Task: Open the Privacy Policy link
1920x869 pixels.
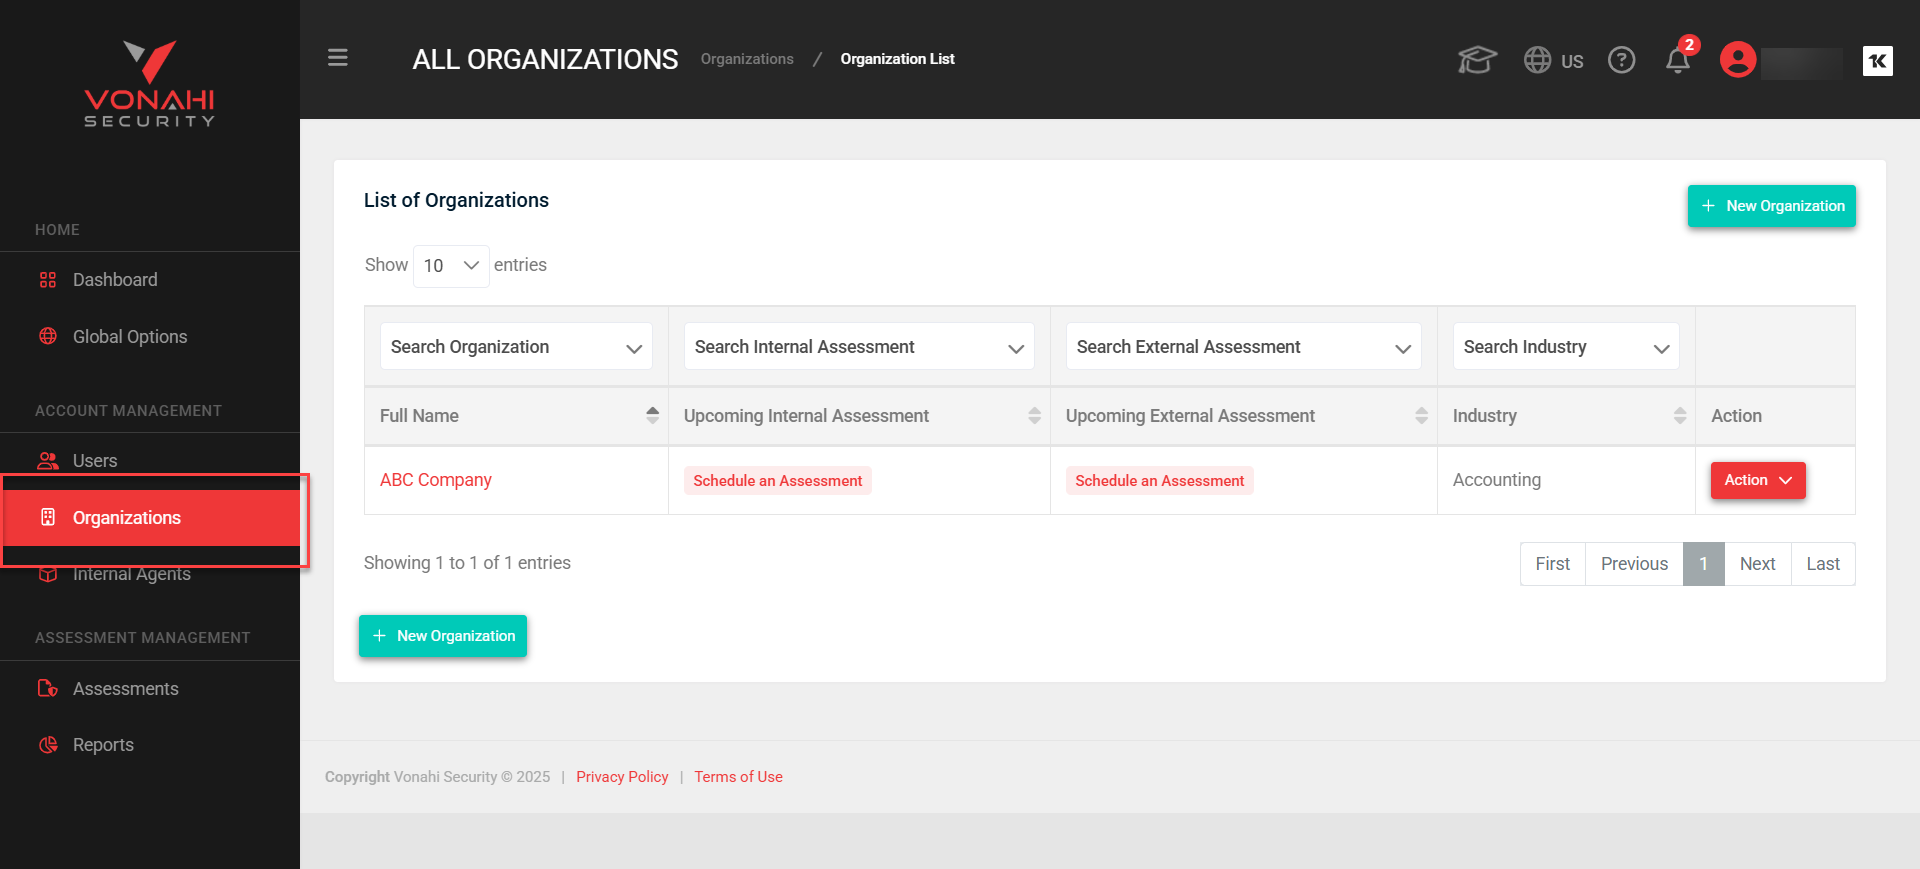Action: point(622,777)
